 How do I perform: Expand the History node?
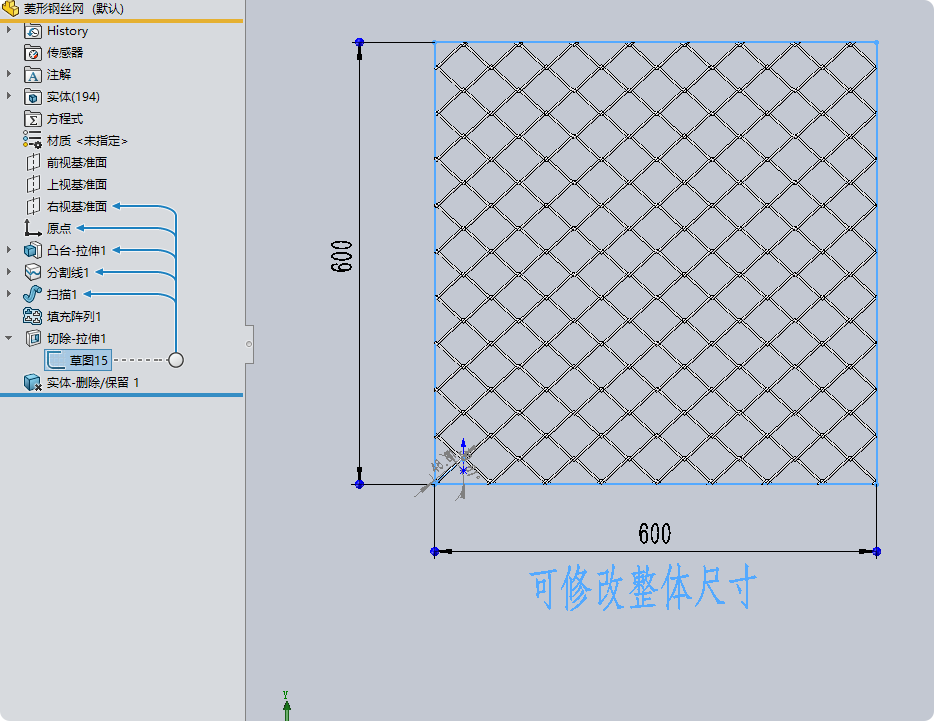(x=8, y=30)
